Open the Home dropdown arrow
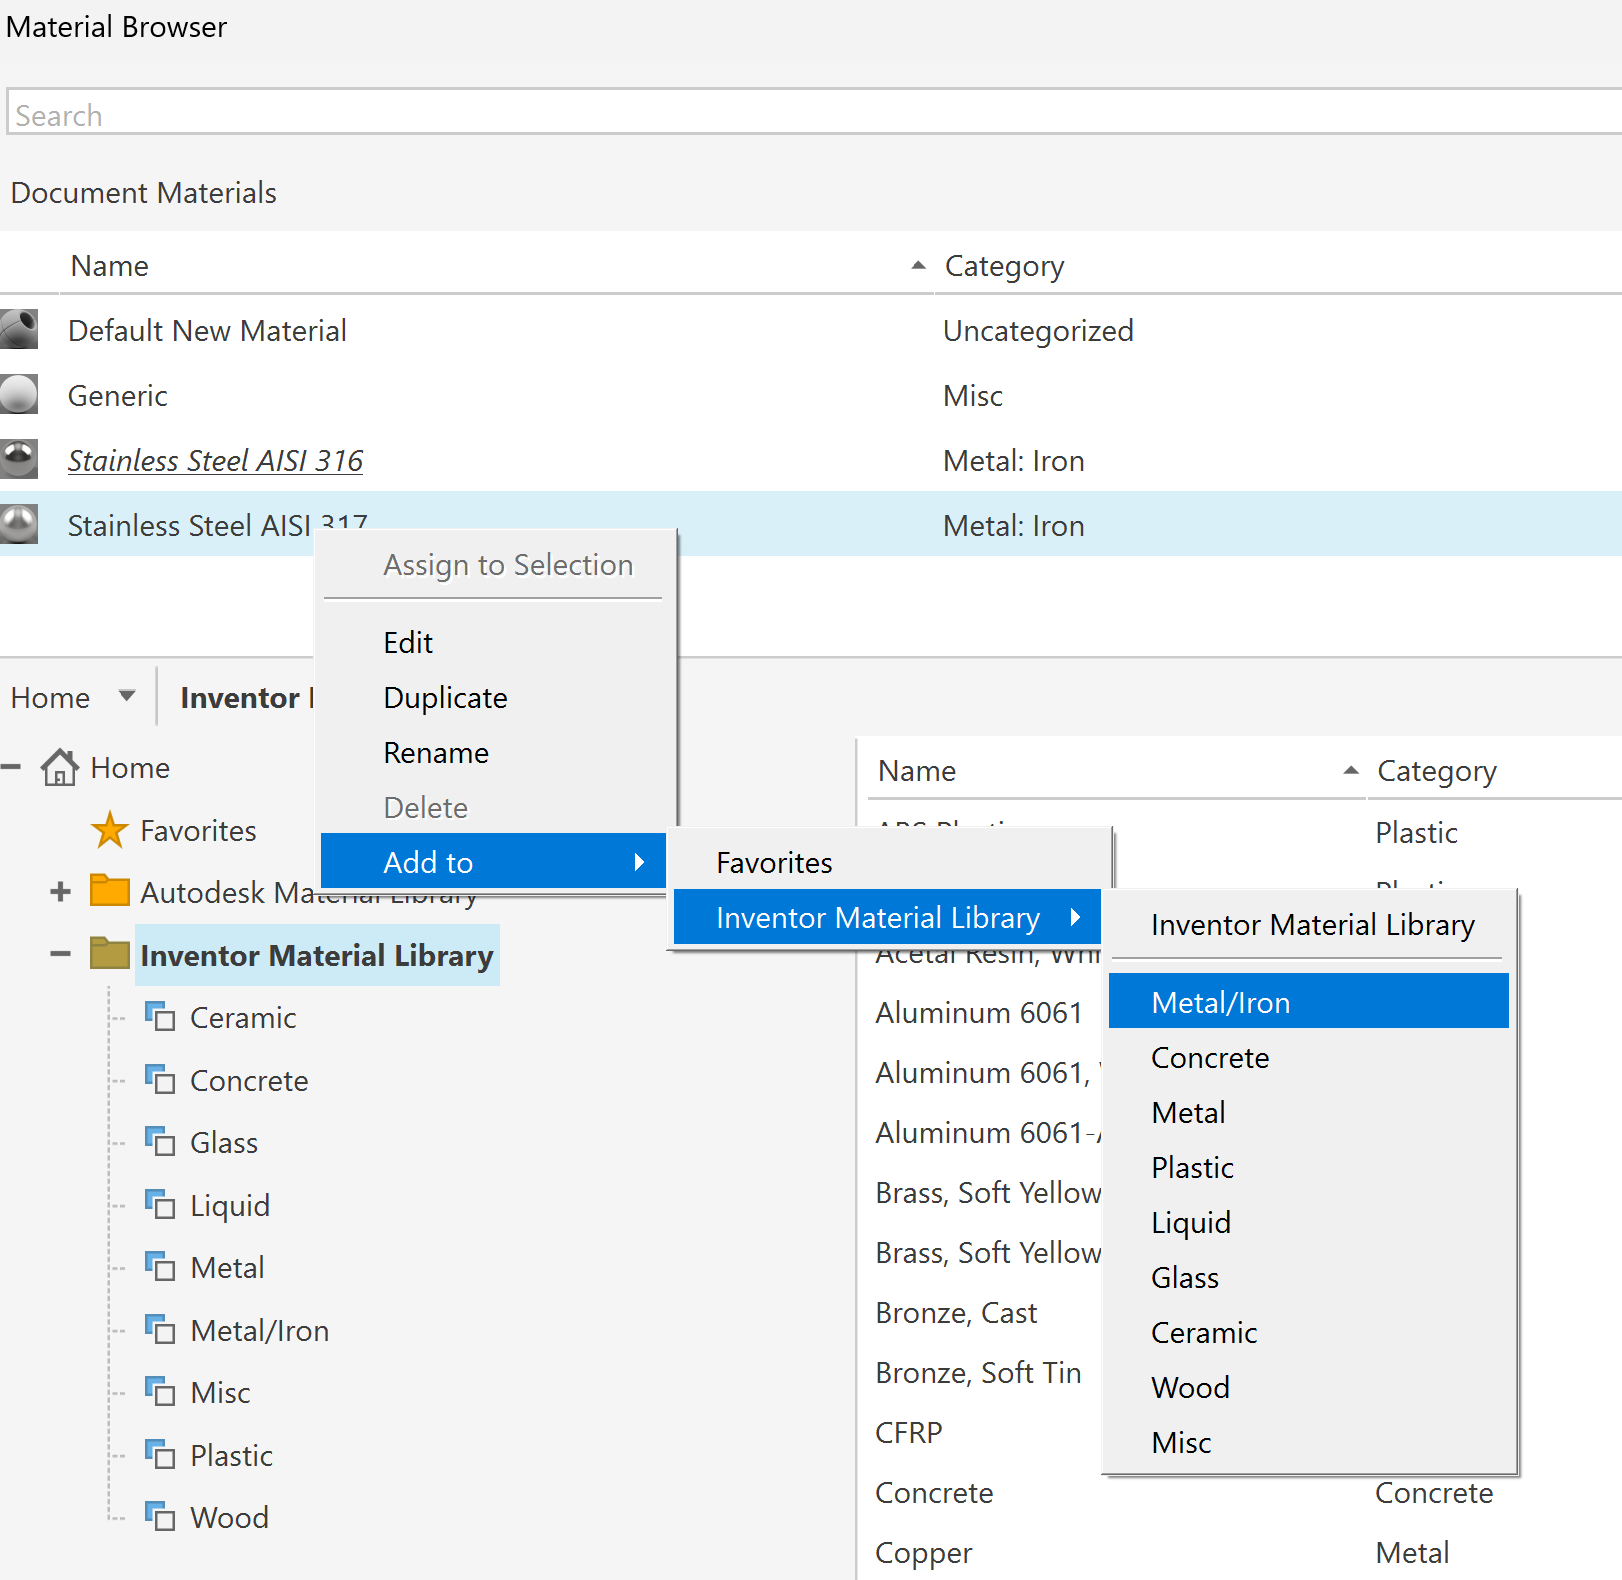The height and width of the screenshot is (1580, 1622). click(x=127, y=696)
